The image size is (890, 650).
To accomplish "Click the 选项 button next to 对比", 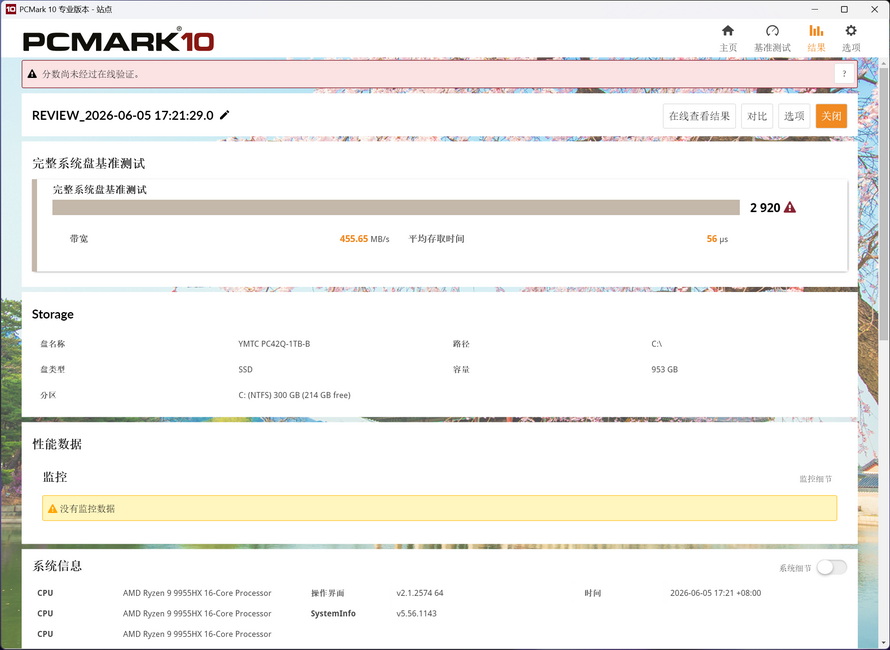I will [794, 116].
